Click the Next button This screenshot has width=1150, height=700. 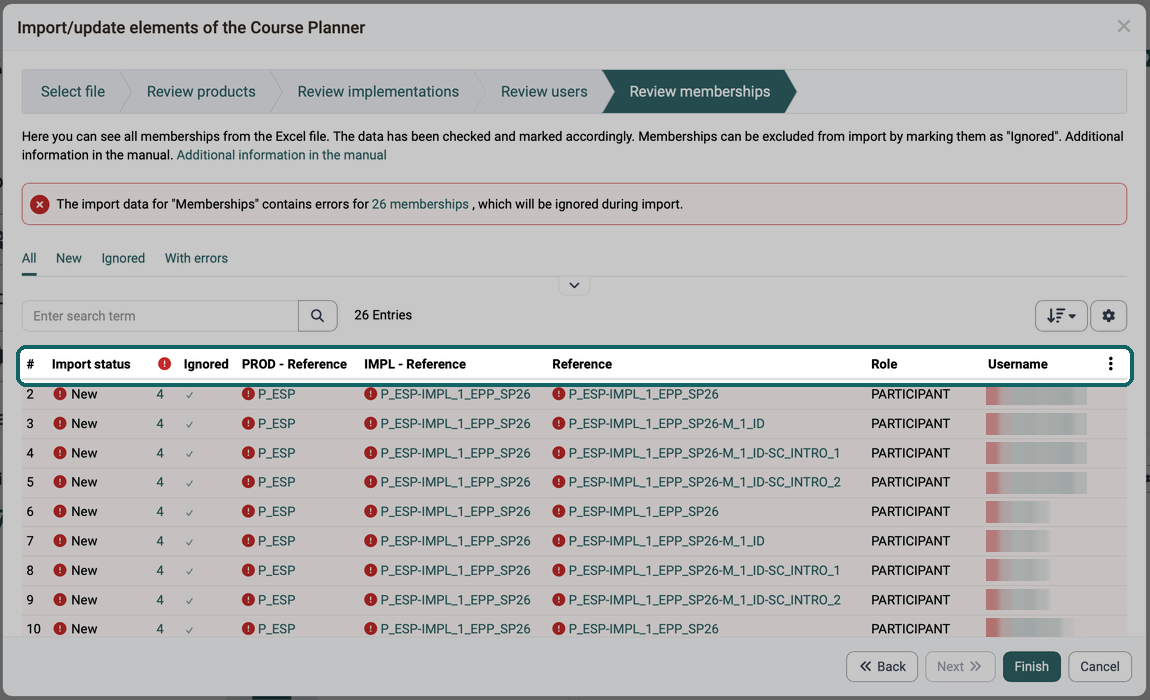(x=959, y=666)
